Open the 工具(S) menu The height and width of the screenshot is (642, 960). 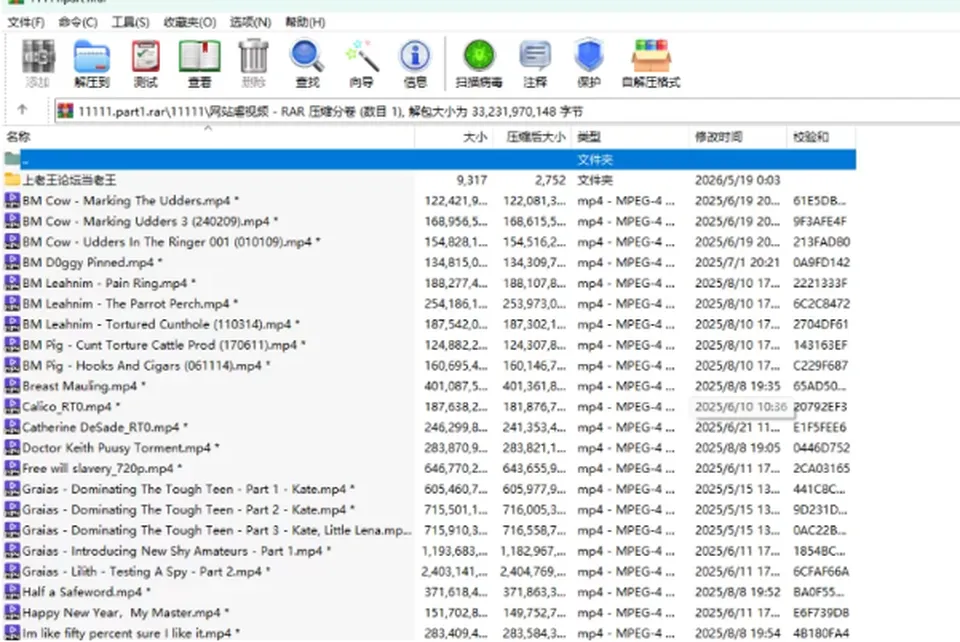click(x=130, y=22)
